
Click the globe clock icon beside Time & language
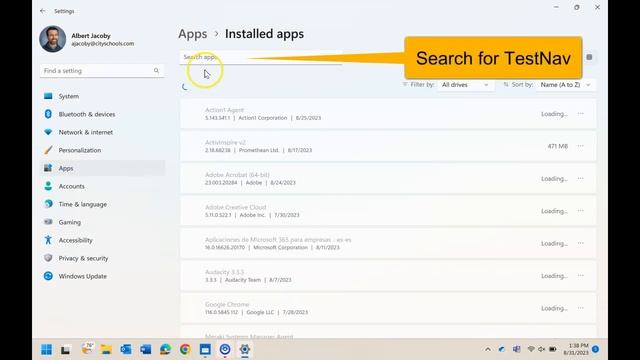(48, 204)
